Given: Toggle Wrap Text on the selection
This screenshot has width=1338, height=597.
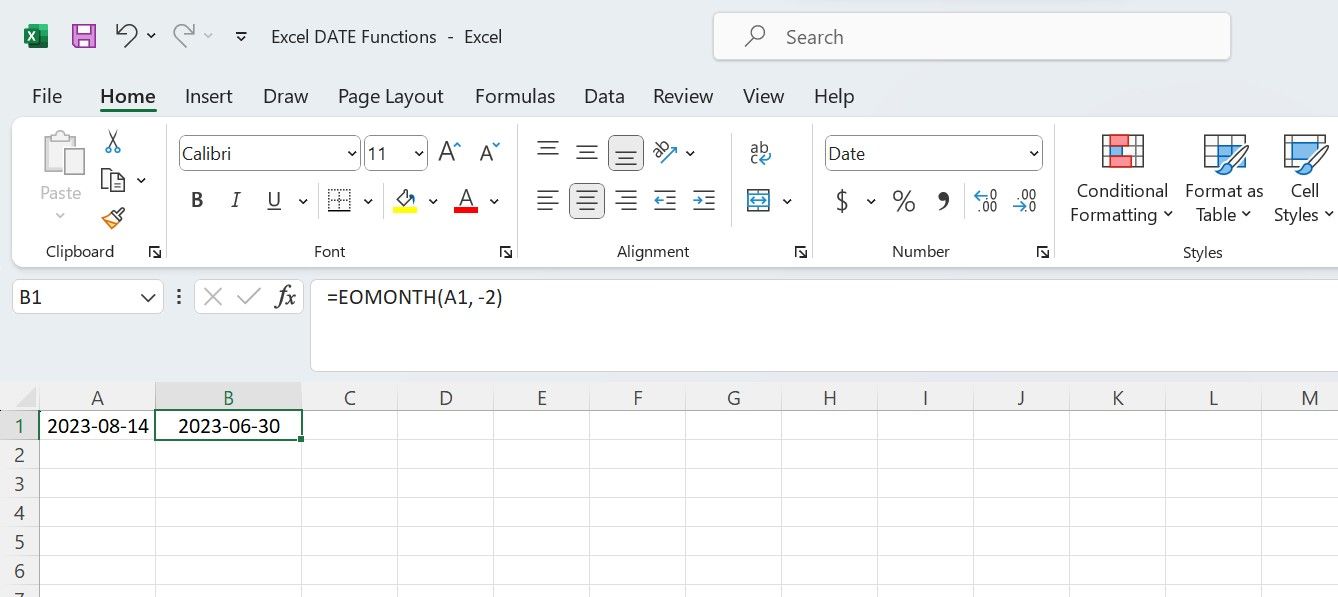Looking at the screenshot, I should click(x=760, y=152).
